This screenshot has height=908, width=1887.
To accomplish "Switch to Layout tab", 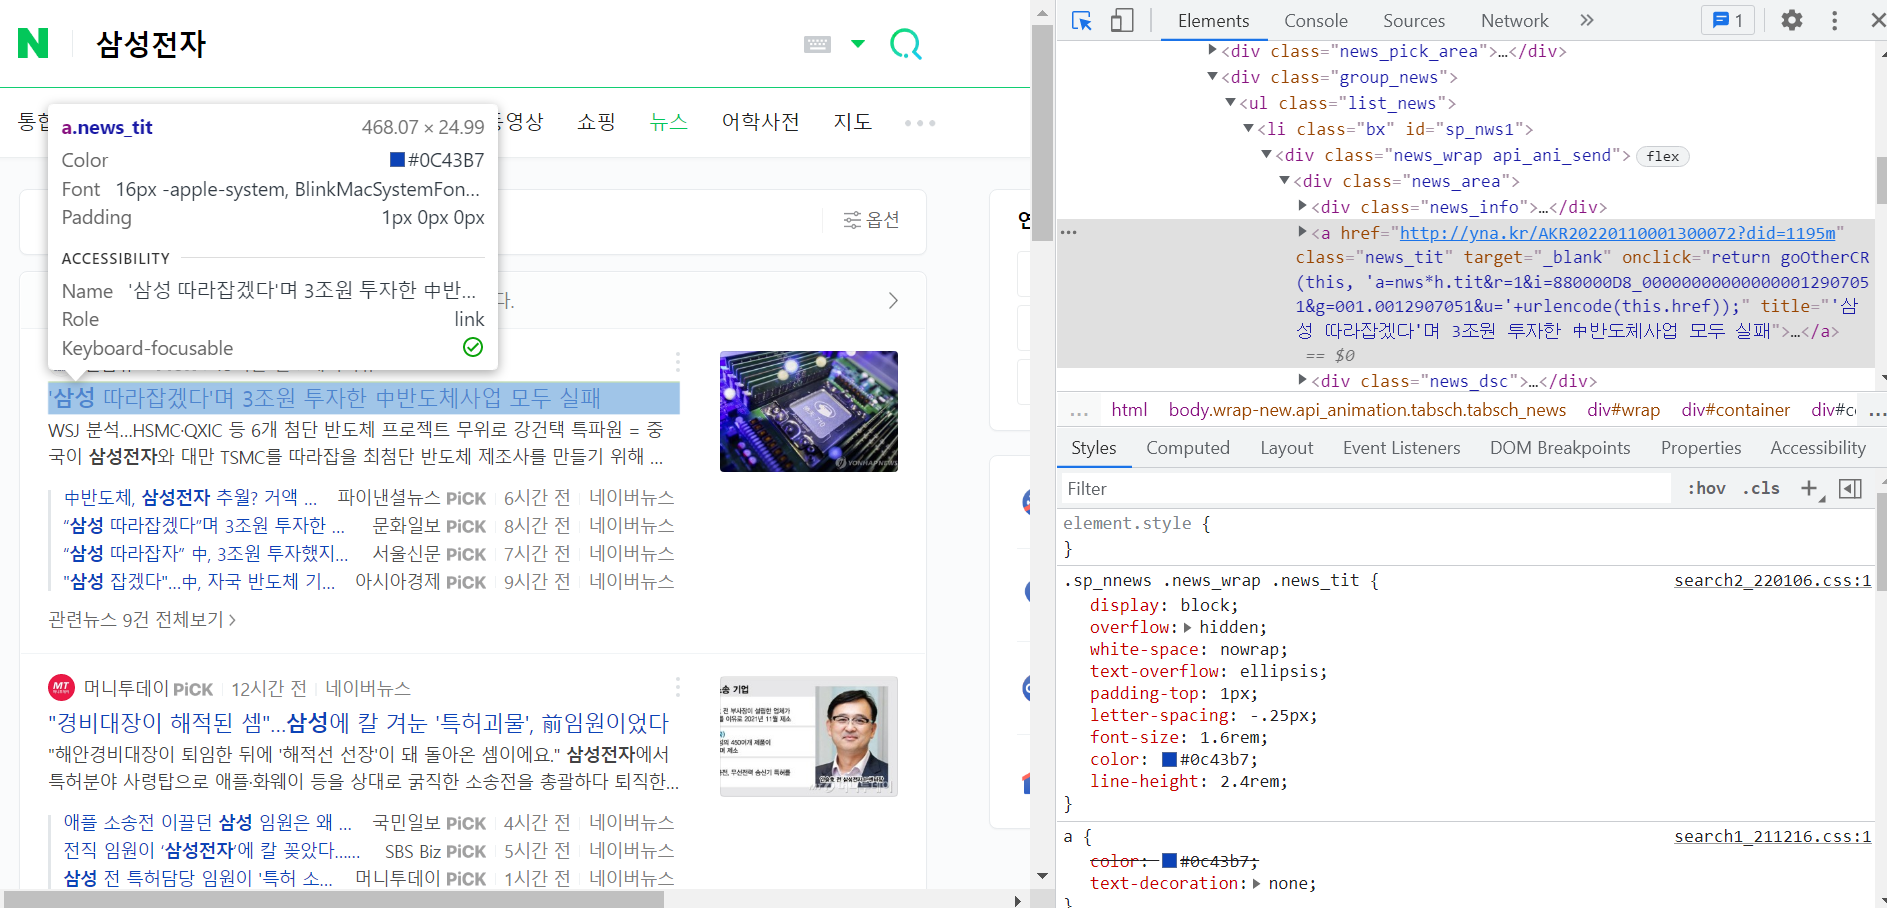I will tap(1286, 448).
